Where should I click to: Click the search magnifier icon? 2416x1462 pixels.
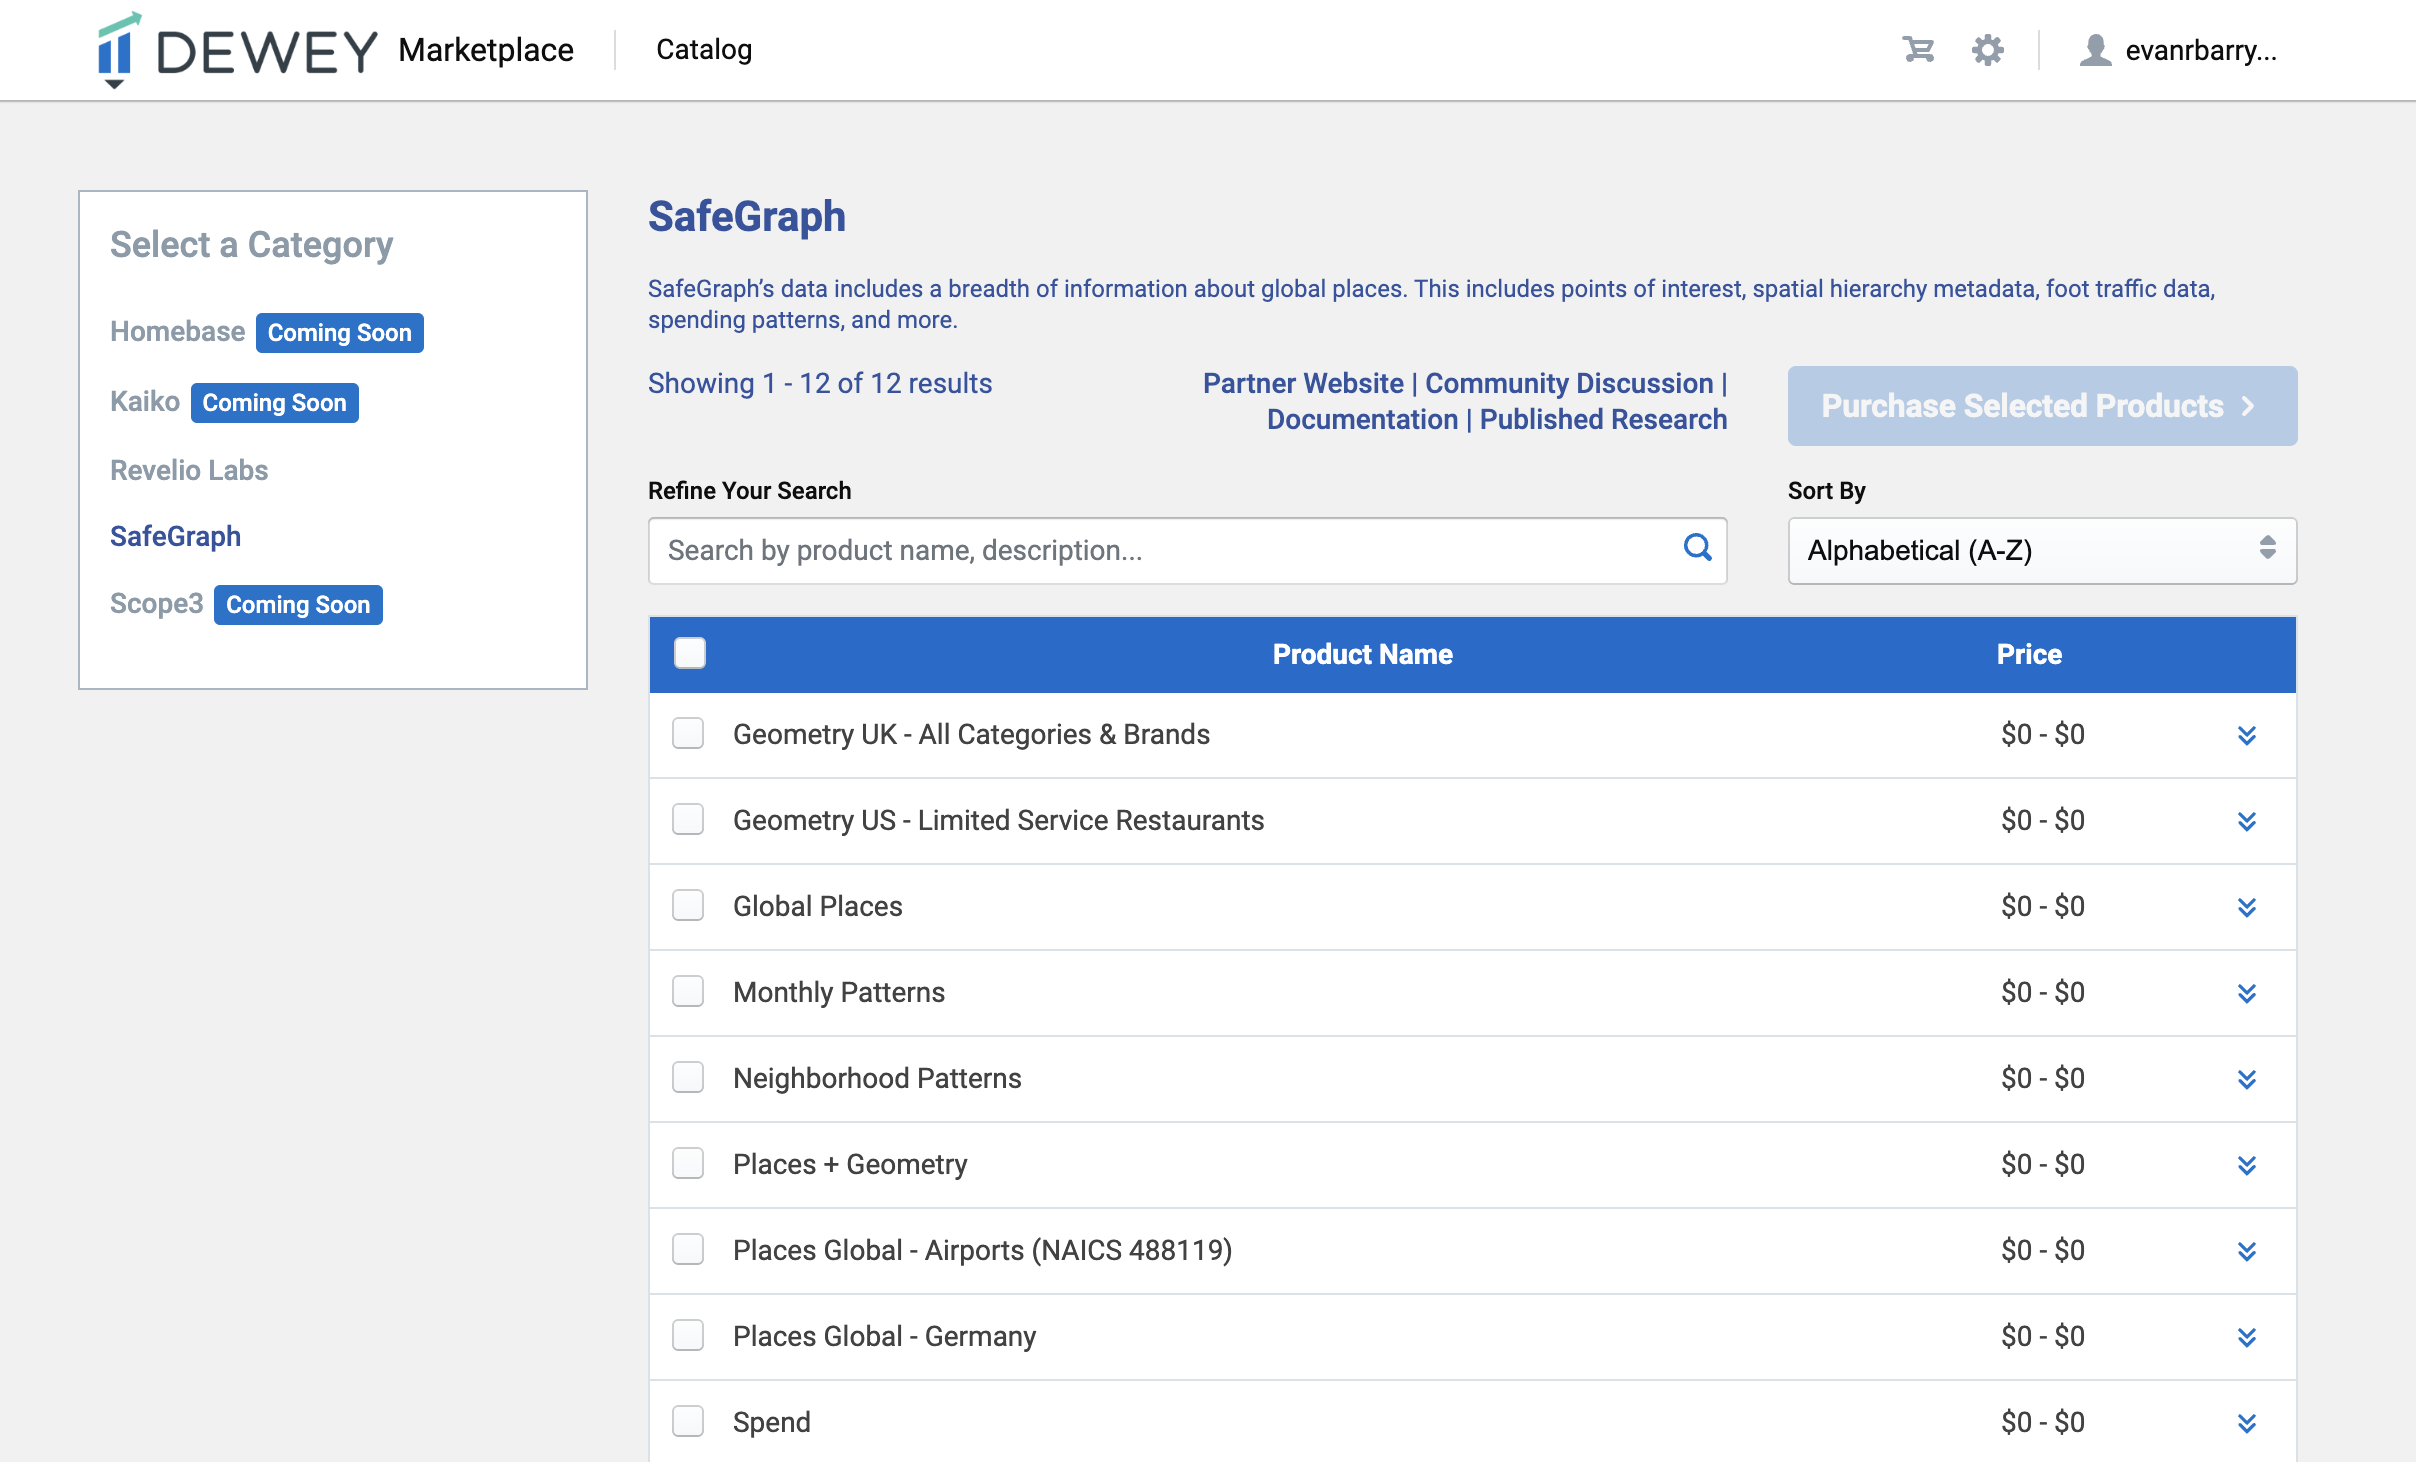(1697, 548)
